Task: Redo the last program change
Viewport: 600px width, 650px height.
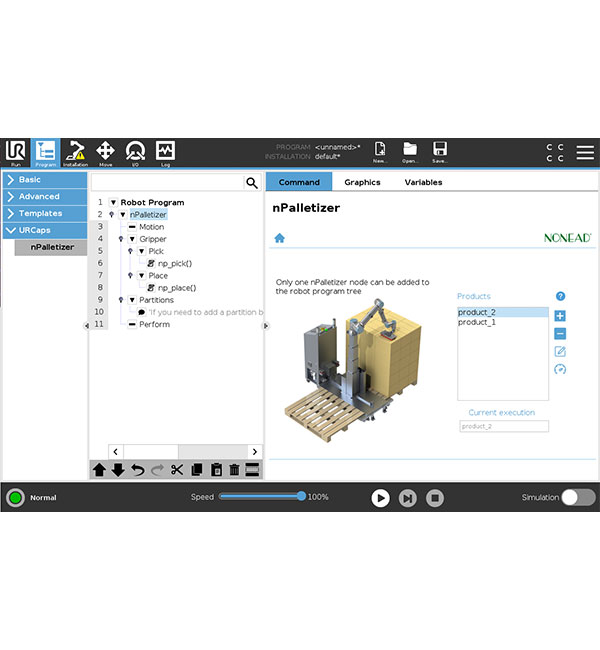Action: click(x=157, y=470)
